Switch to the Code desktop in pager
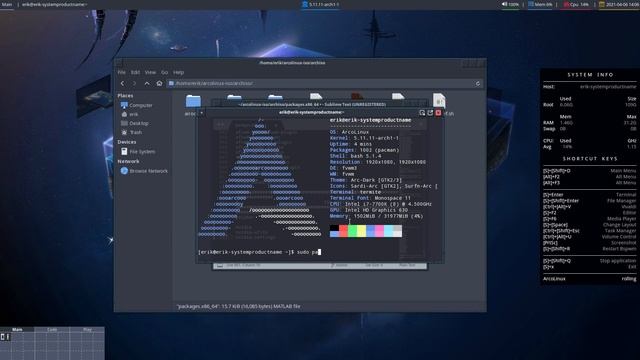This screenshot has width=640, height=360. pos(52,329)
